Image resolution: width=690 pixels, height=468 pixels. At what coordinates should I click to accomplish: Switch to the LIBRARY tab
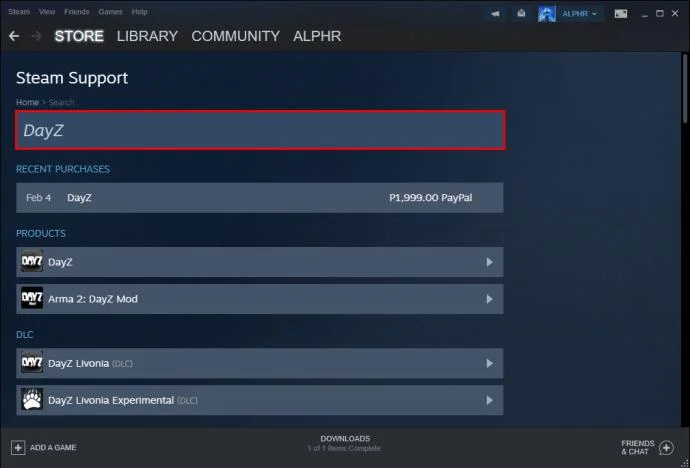click(147, 36)
